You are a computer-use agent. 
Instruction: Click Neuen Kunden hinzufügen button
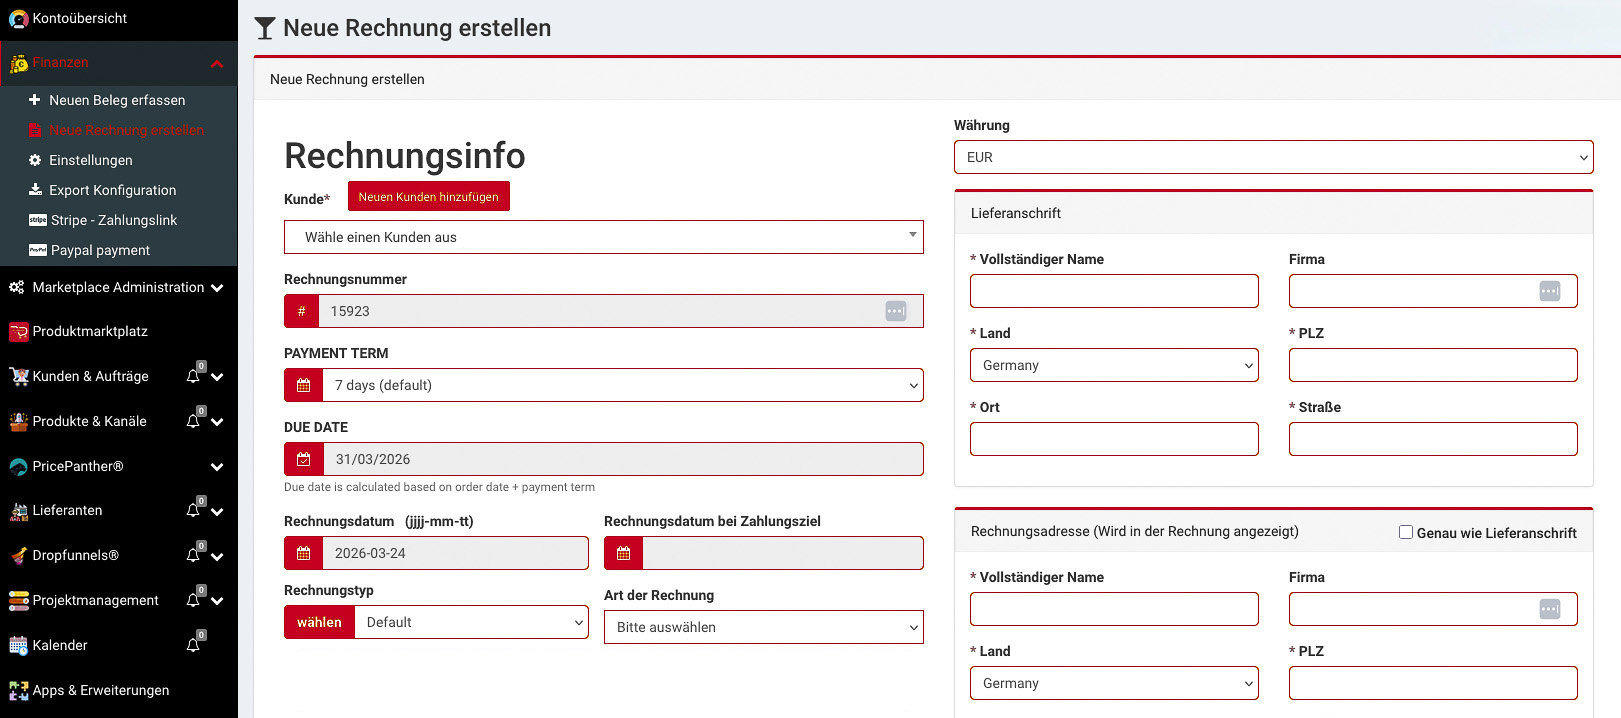pos(429,196)
